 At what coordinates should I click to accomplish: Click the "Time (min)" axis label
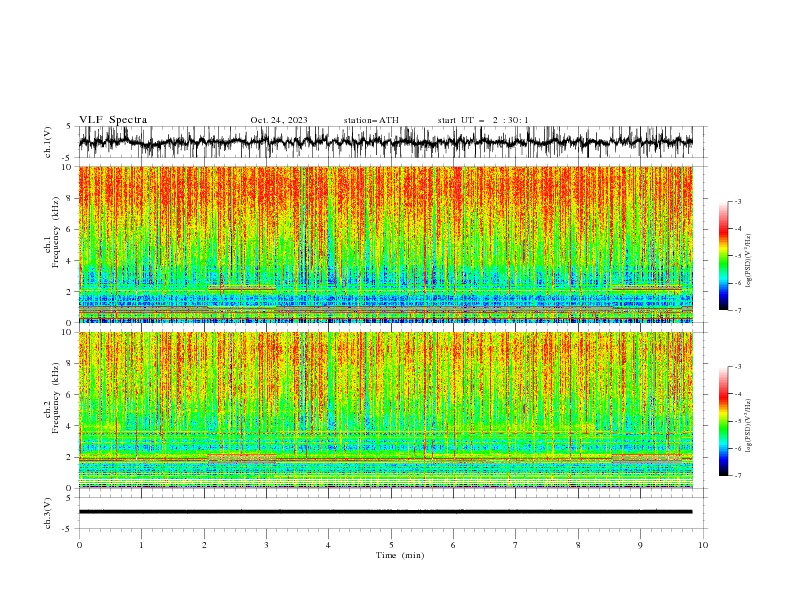(x=400, y=555)
